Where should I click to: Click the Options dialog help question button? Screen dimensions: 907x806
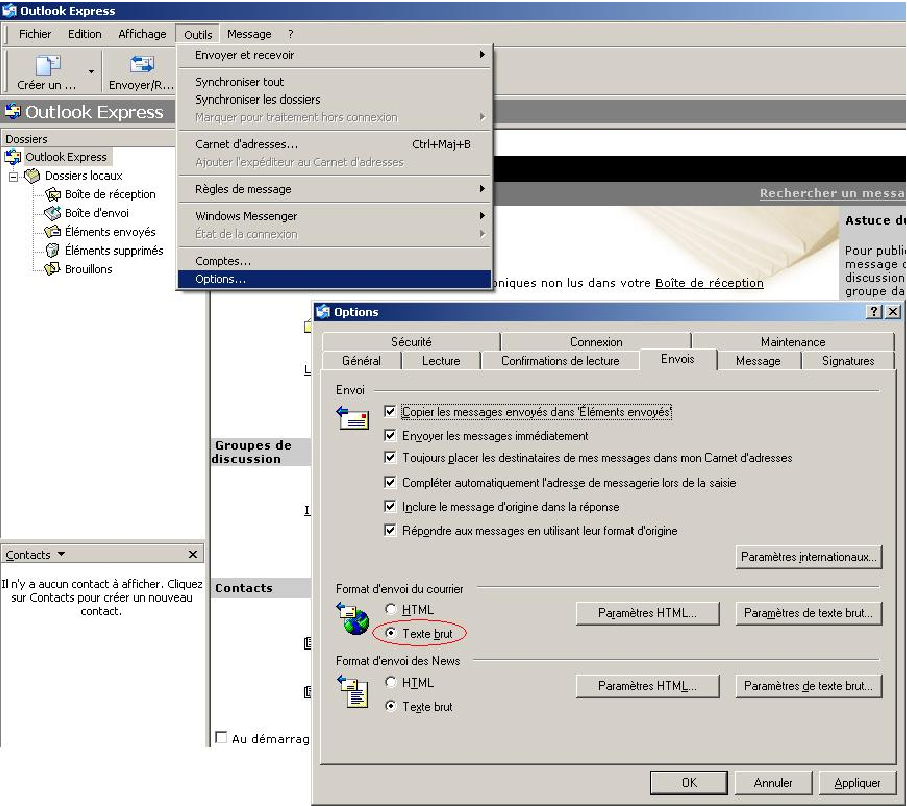click(x=873, y=311)
